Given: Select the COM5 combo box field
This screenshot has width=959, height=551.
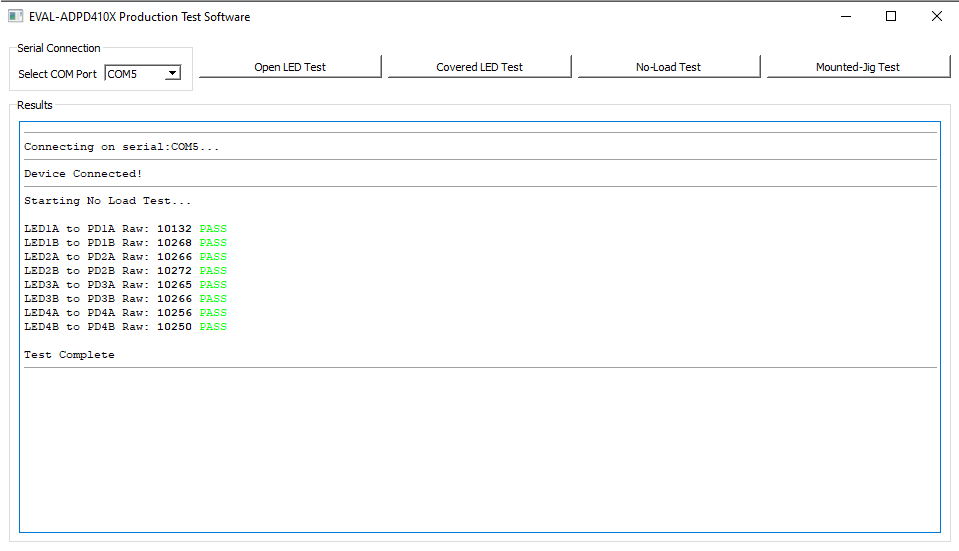Looking at the screenshot, I should click(135, 73).
